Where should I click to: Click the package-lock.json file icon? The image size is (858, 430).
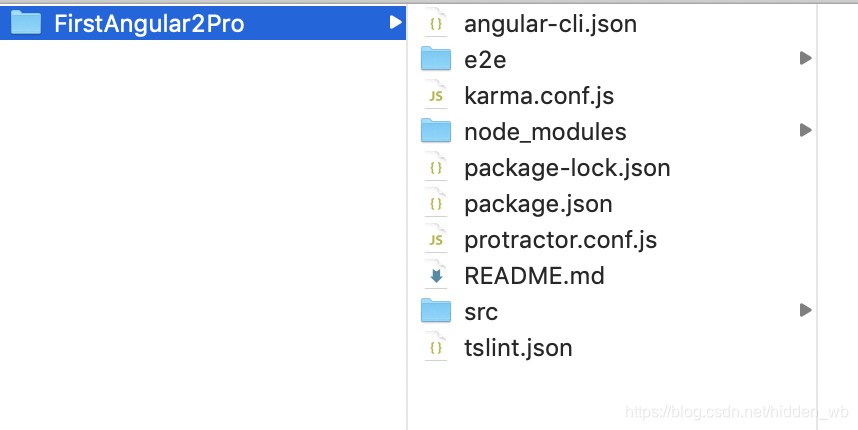(436, 167)
